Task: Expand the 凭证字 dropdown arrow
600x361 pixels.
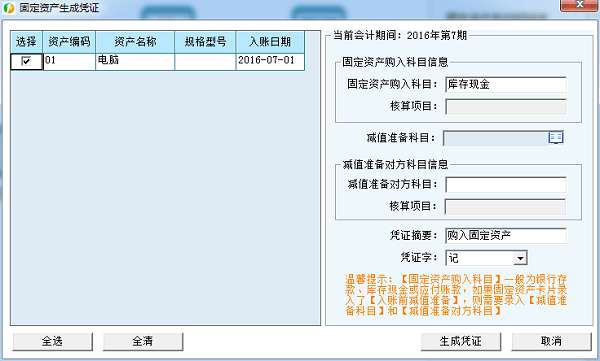Action: click(520, 258)
